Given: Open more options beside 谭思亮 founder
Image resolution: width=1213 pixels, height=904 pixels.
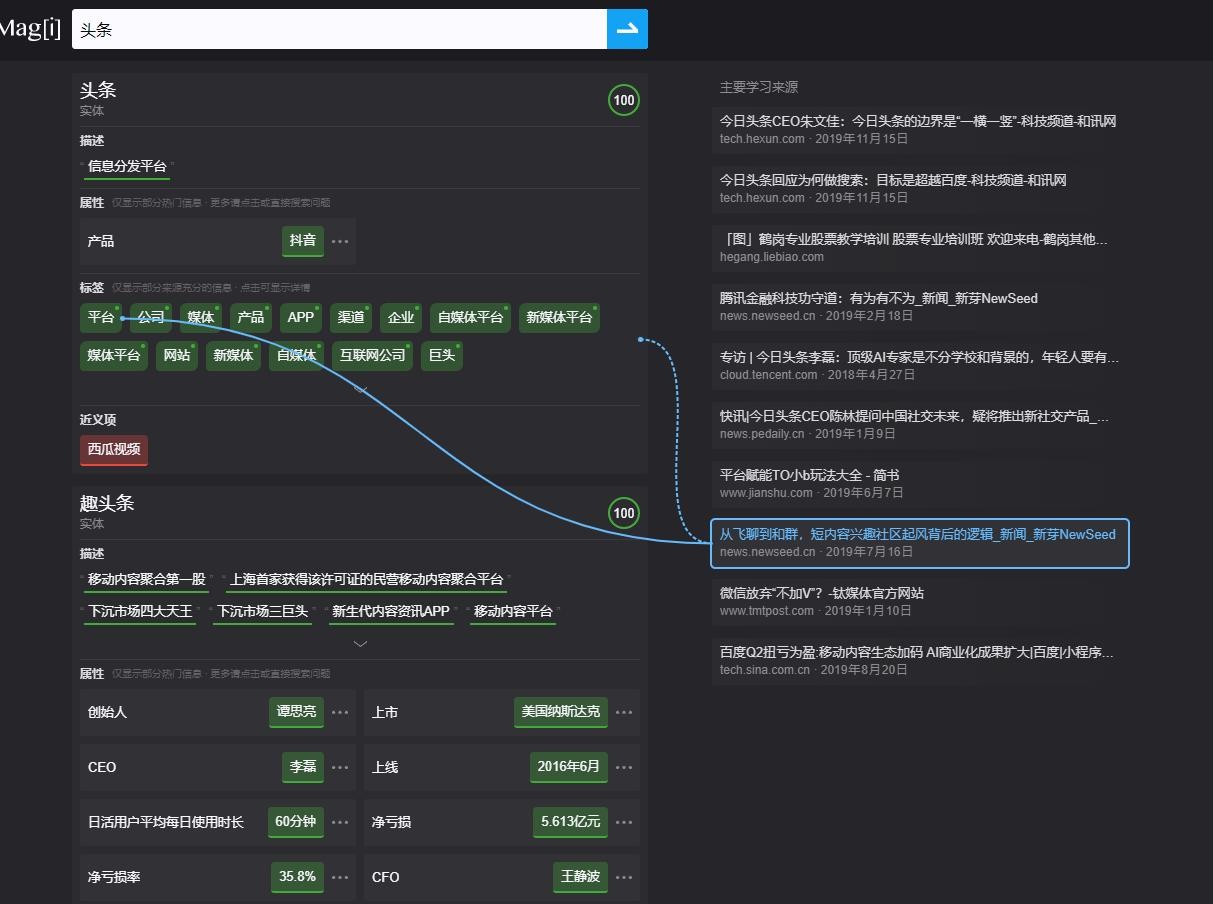Looking at the screenshot, I should tap(340, 712).
